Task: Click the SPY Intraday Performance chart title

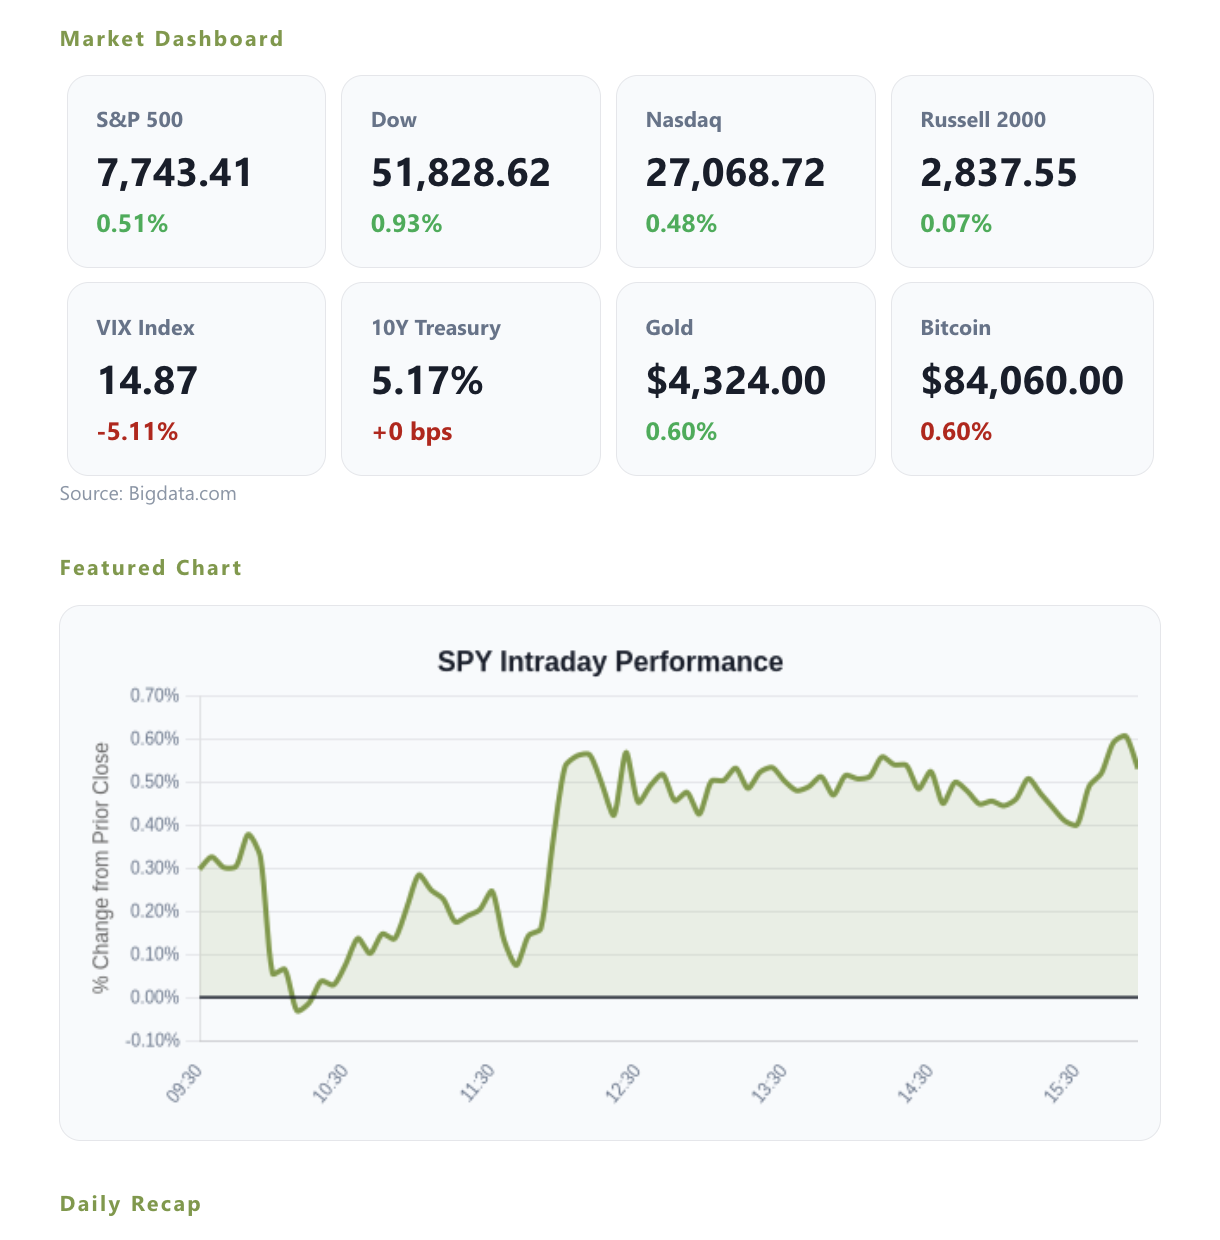Action: point(610,662)
